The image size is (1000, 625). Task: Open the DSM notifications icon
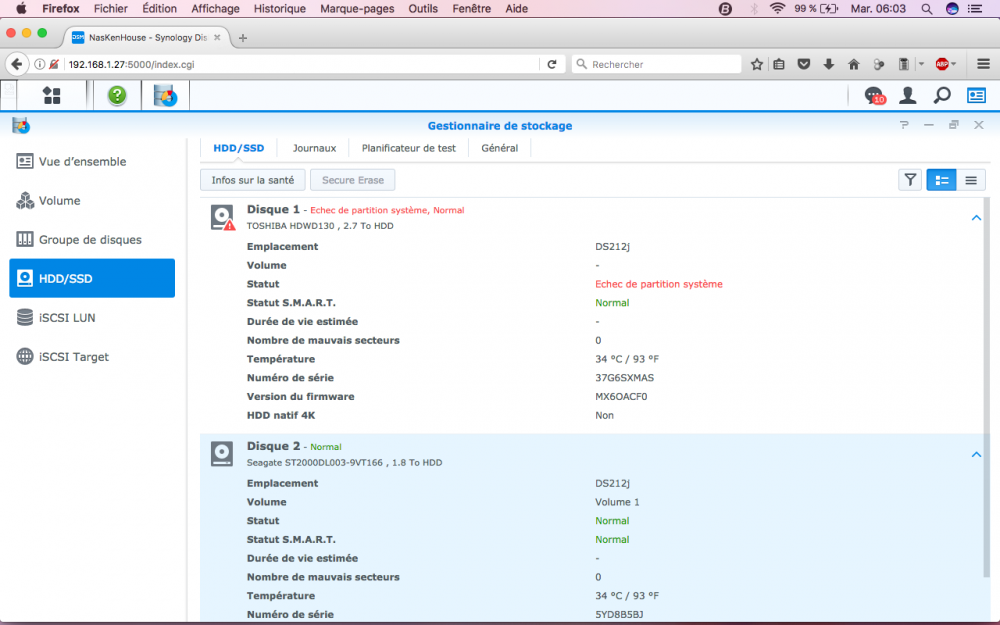874,96
